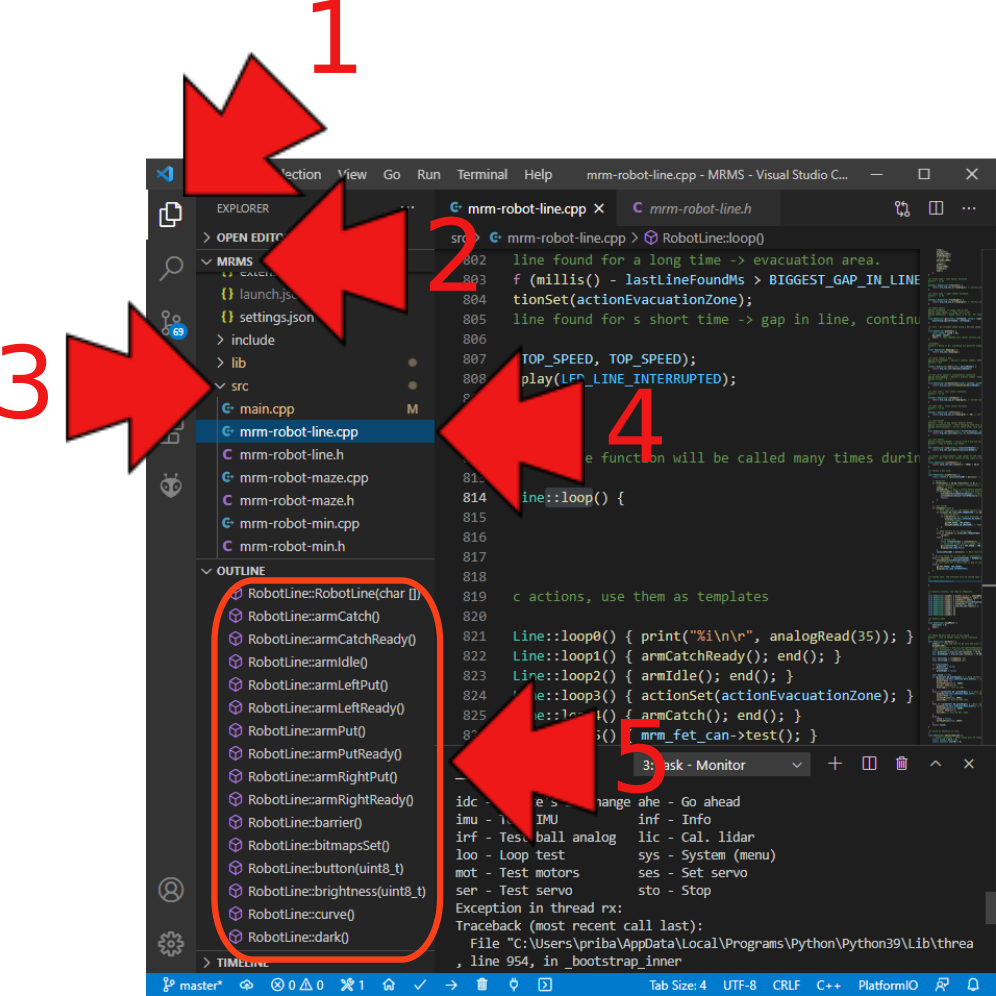Jump to RobotLine::armCatch() in the outline
Viewport: 996px width, 996px height.
click(x=315, y=616)
